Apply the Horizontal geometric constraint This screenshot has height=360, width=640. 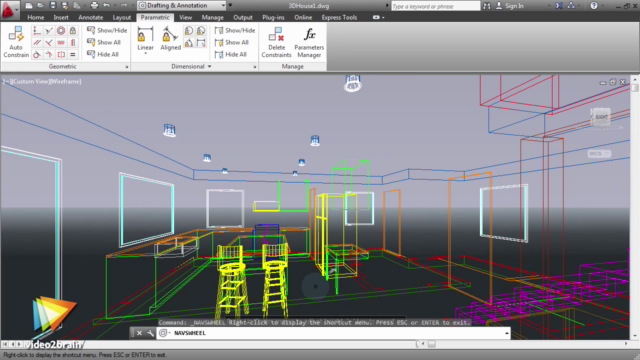pos(61,42)
